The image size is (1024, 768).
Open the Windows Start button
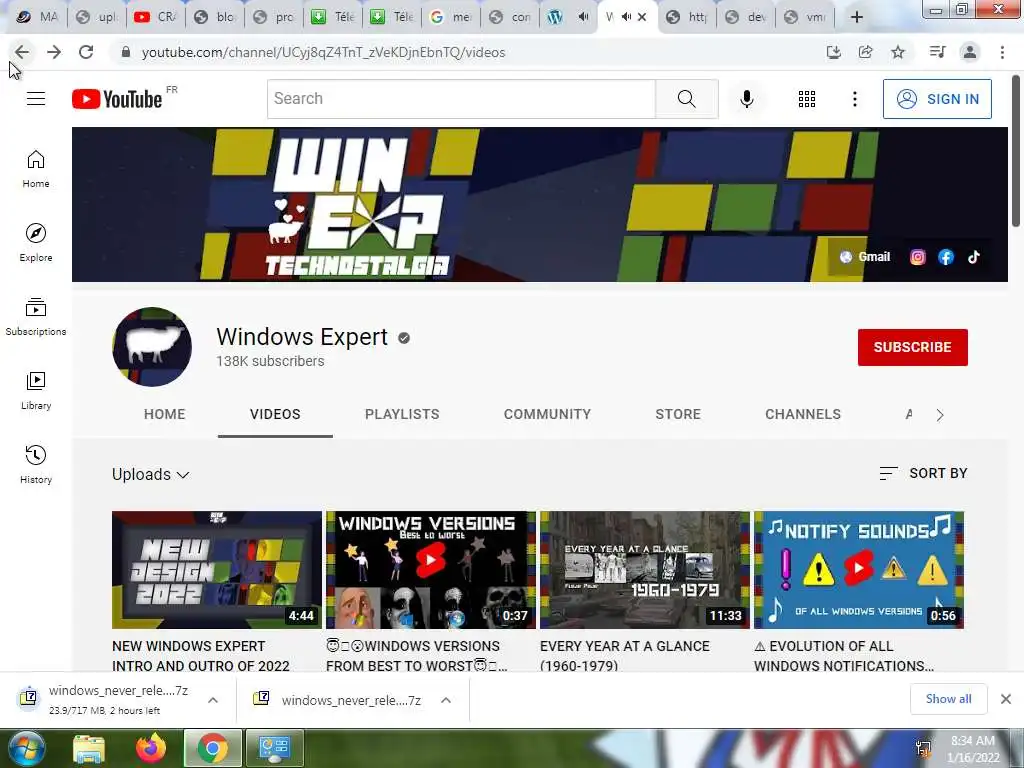coord(25,748)
